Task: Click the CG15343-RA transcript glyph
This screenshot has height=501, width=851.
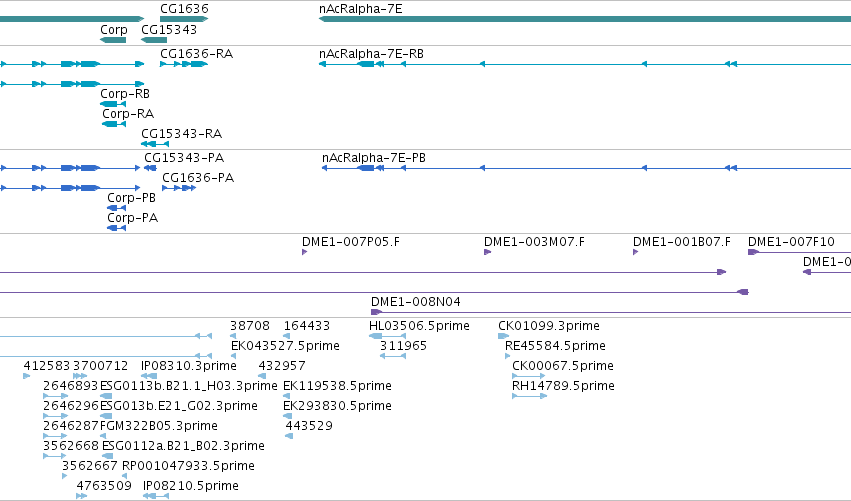Action: coord(155,144)
